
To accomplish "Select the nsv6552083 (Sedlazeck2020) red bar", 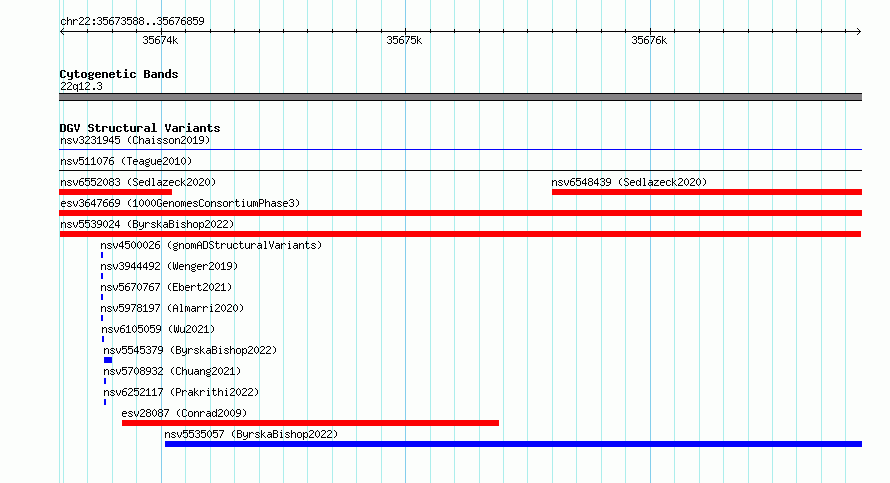I will [x=116, y=192].
